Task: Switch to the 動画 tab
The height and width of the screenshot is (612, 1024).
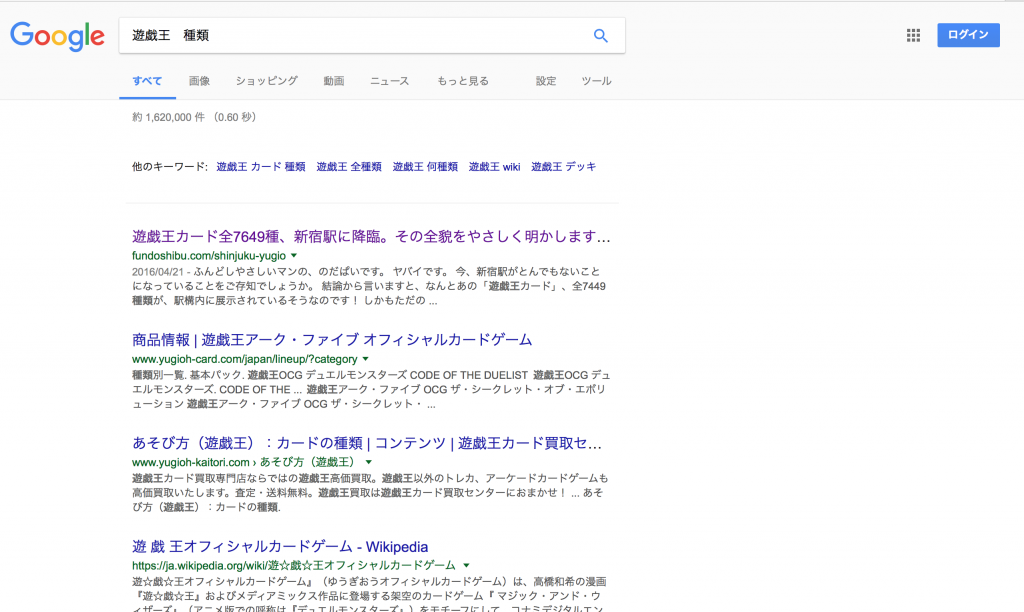Action: pos(334,81)
